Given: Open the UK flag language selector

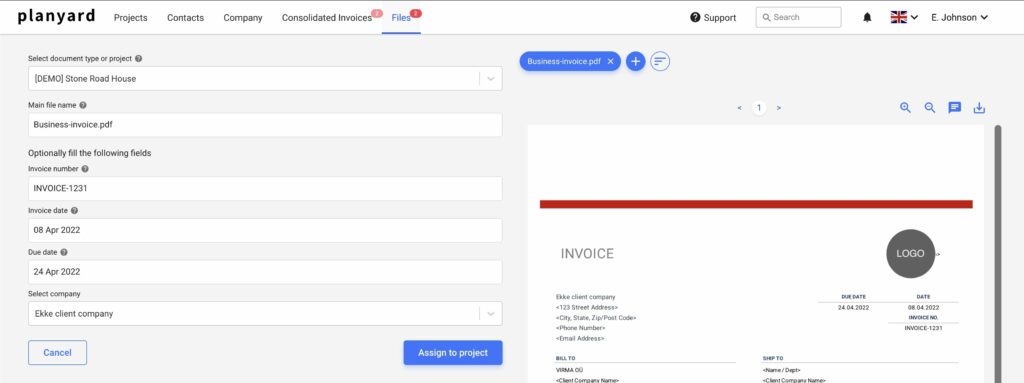Looking at the screenshot, I should (x=904, y=18).
